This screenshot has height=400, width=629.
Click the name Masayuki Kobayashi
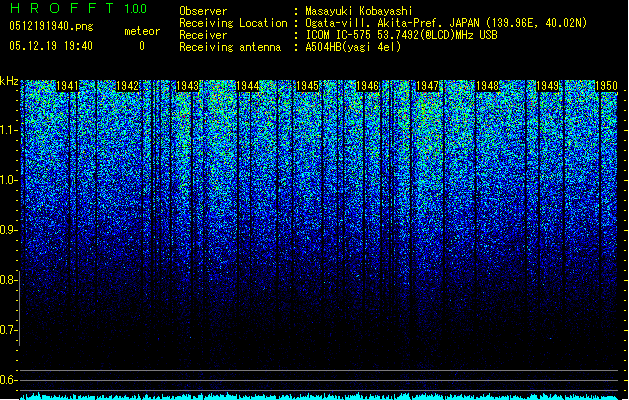pos(359,11)
